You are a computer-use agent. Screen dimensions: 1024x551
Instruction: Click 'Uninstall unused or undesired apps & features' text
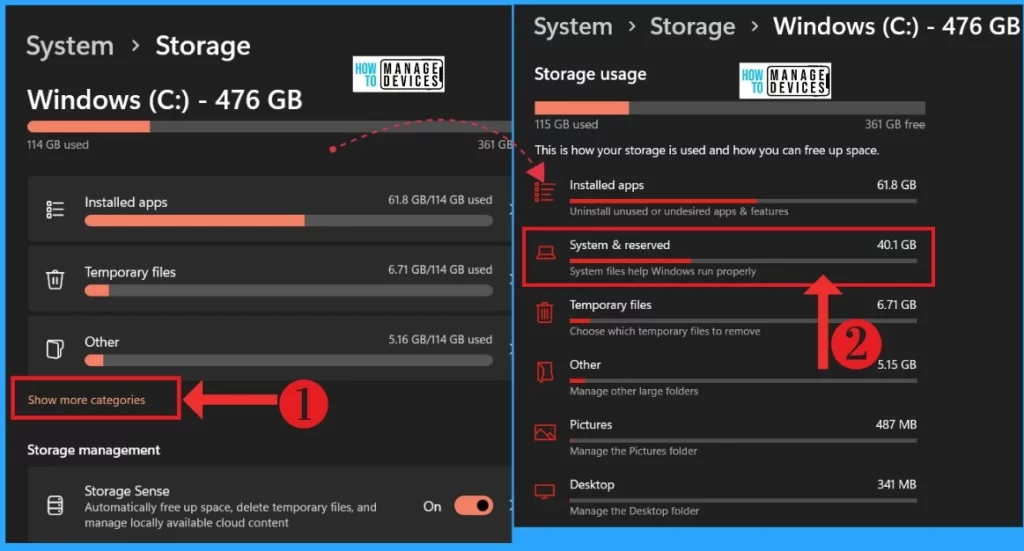tap(679, 212)
